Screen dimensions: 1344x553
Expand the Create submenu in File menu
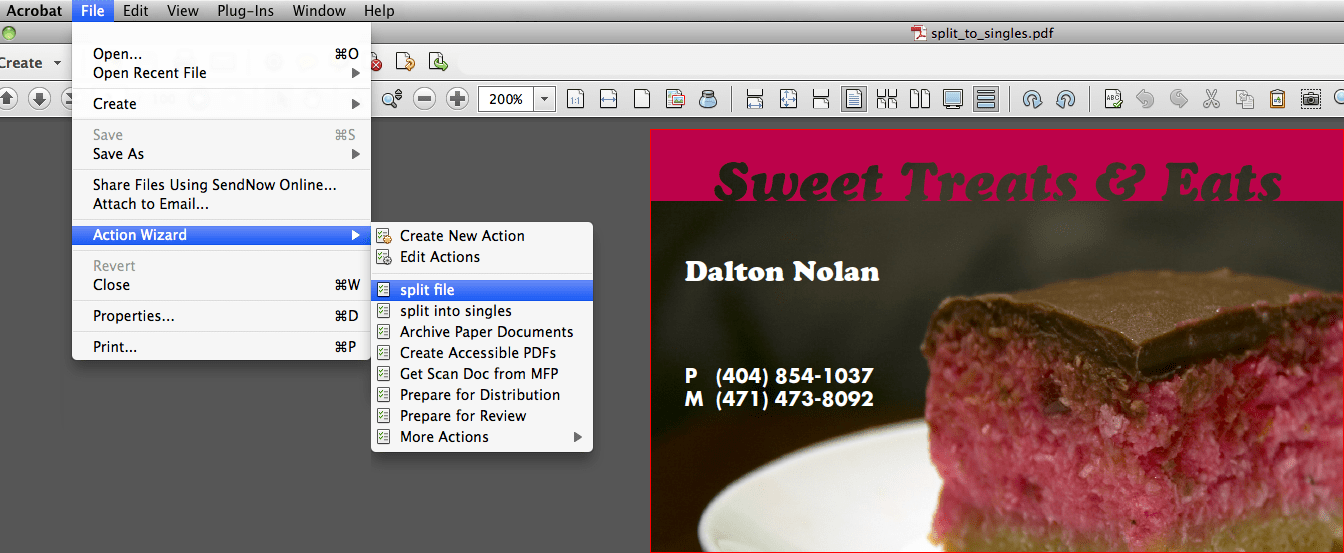click(x=221, y=104)
